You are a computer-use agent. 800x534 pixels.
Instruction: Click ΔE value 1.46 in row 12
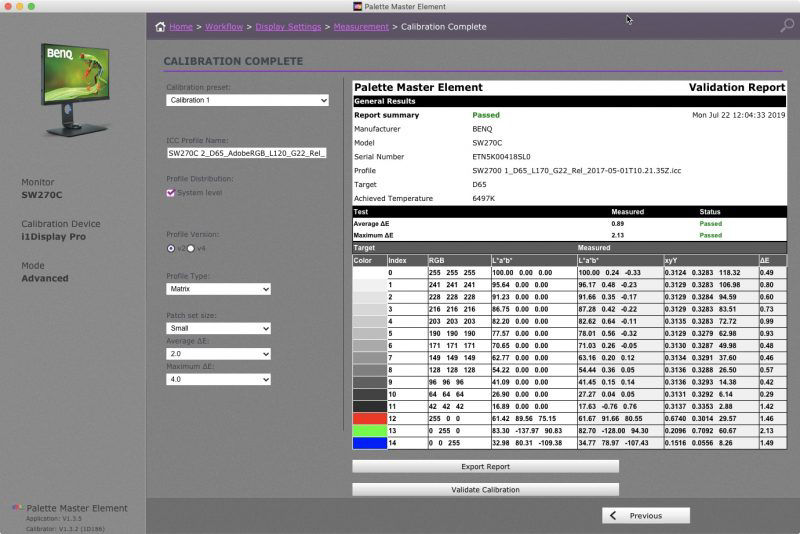(766, 418)
